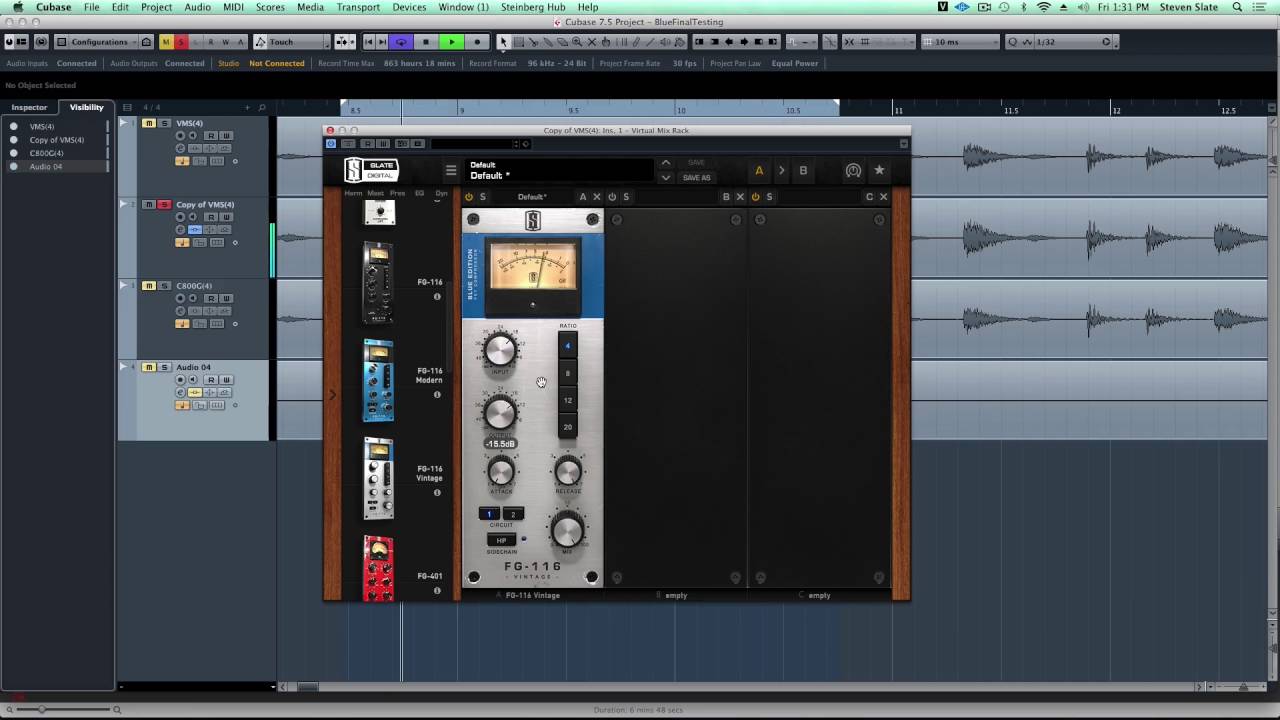Set compressor ratio to 20
1280x720 pixels.
[x=567, y=427]
